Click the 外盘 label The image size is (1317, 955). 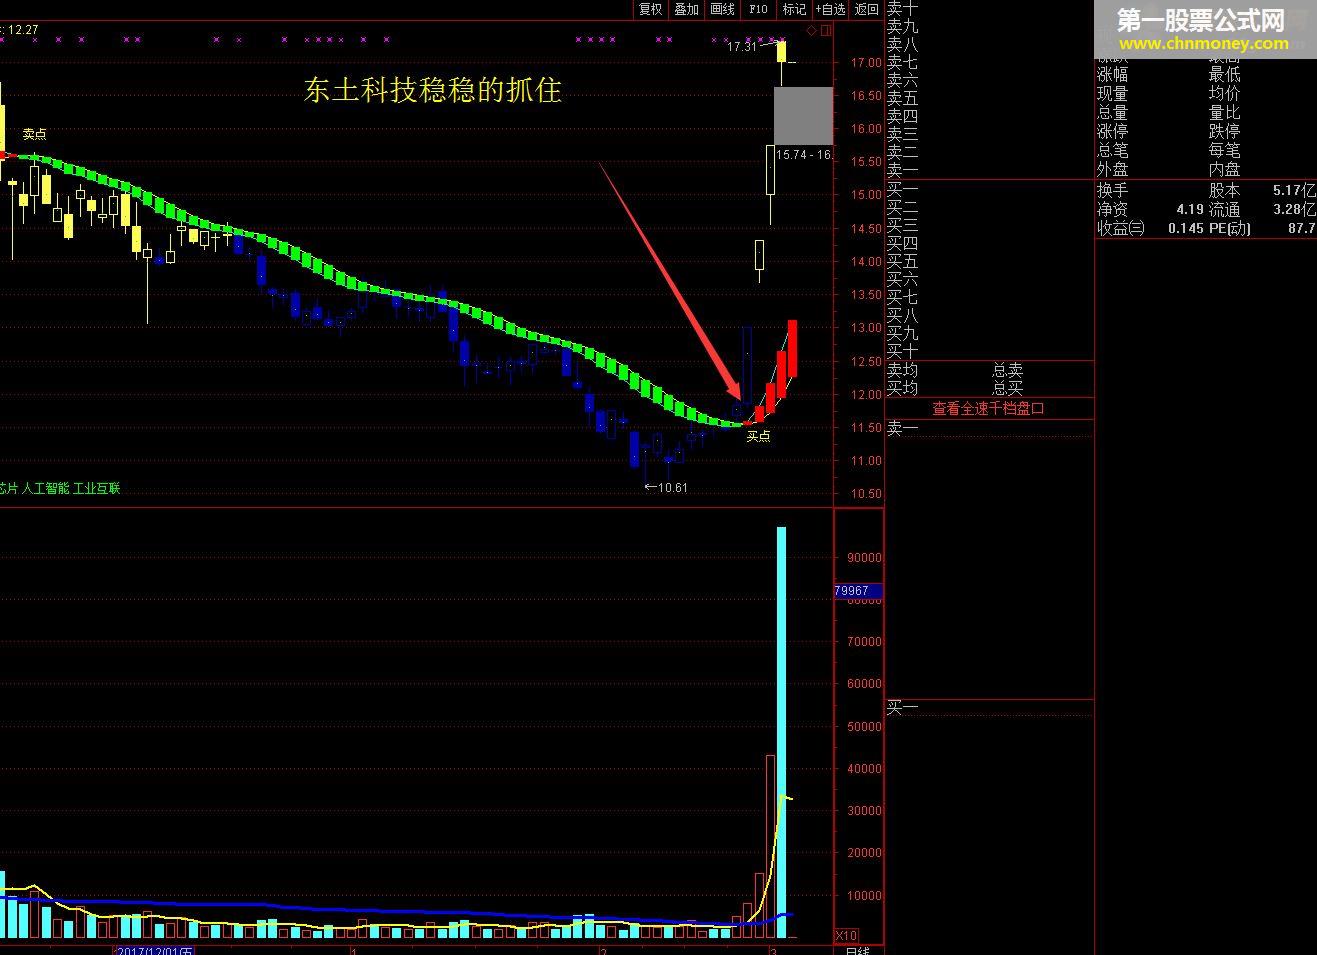1112,170
